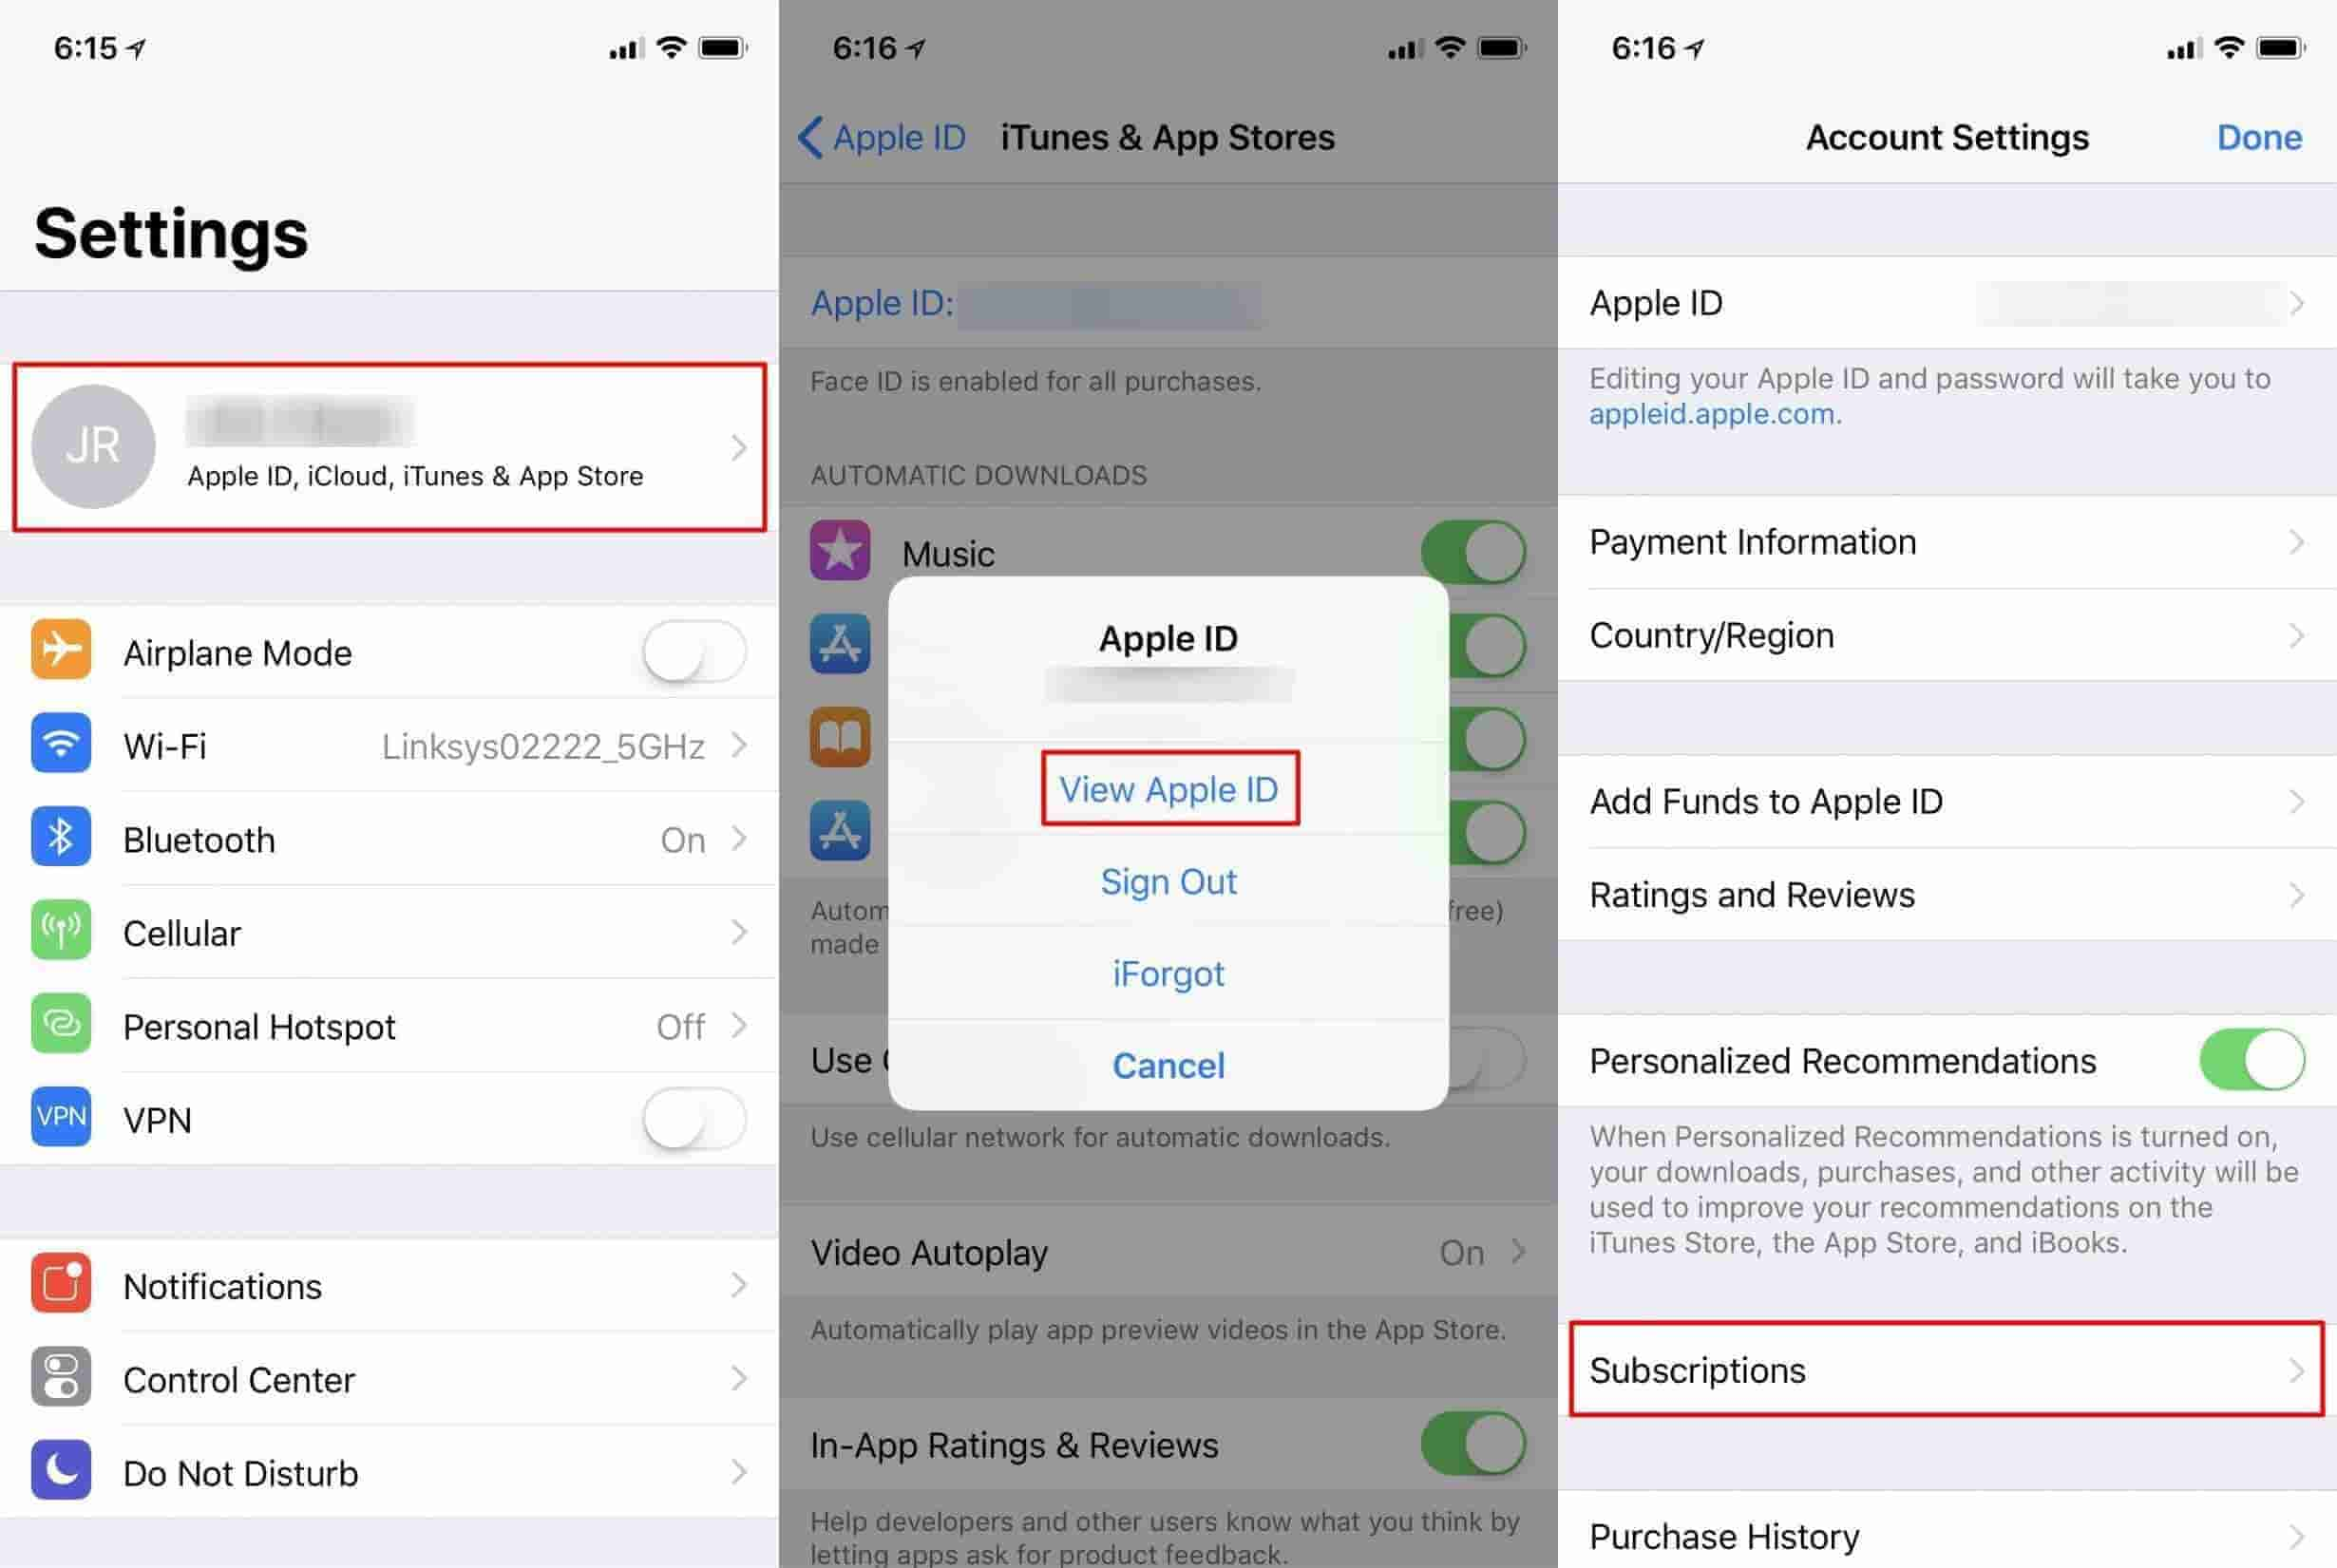
Task: Tap the Airplane Mode icon
Action: (63, 651)
